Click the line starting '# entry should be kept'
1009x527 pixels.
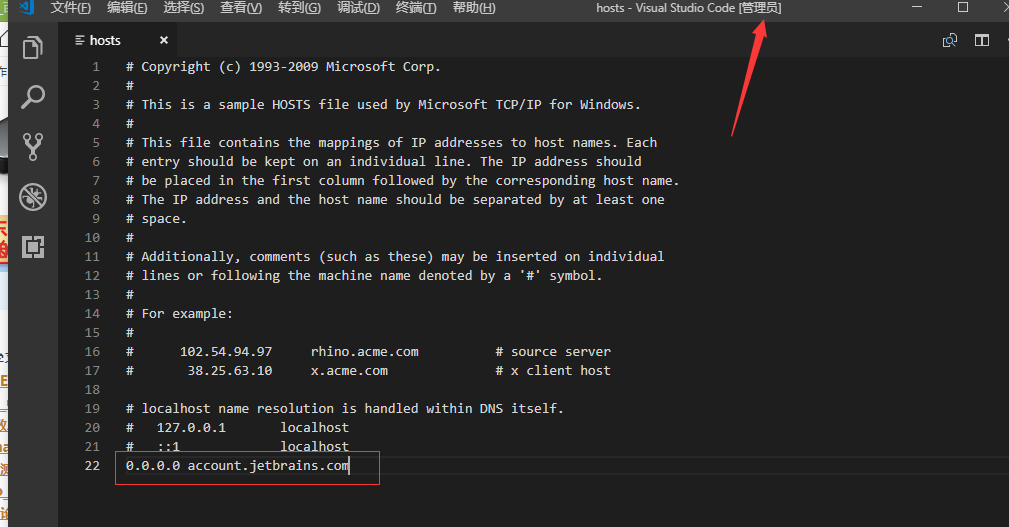point(384,162)
